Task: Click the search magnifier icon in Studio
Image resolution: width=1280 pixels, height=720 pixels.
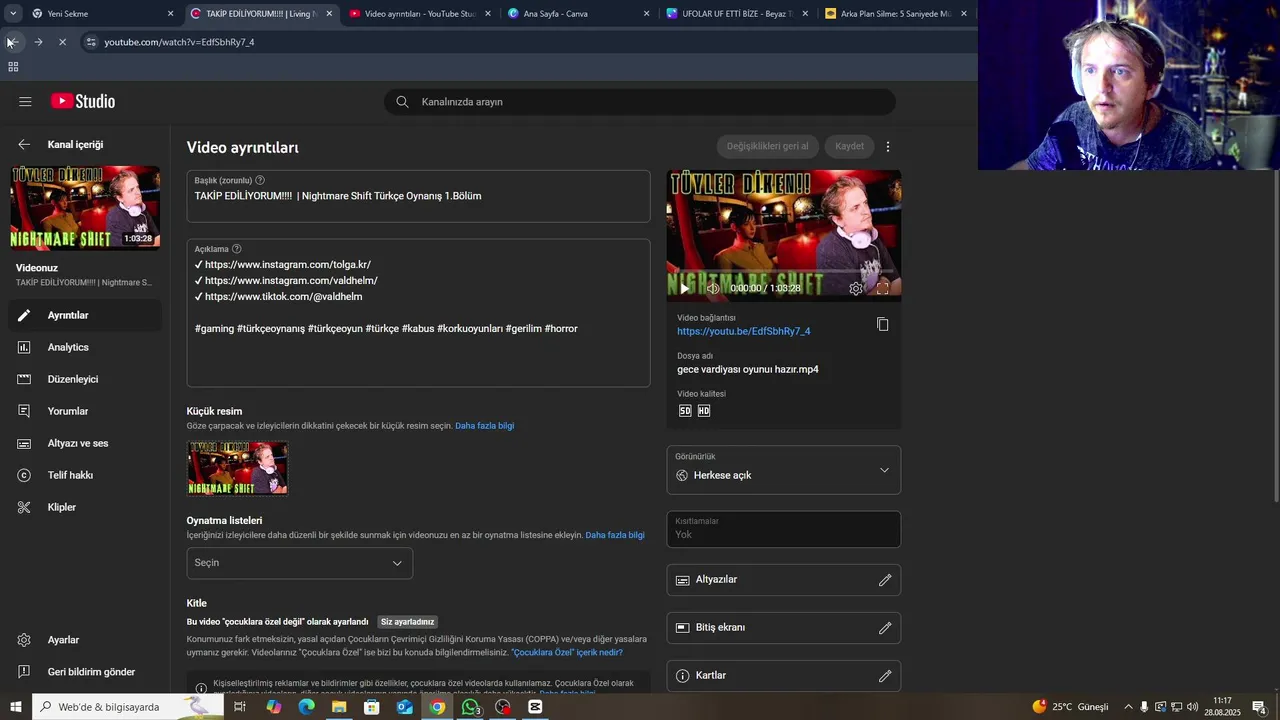Action: click(x=402, y=101)
